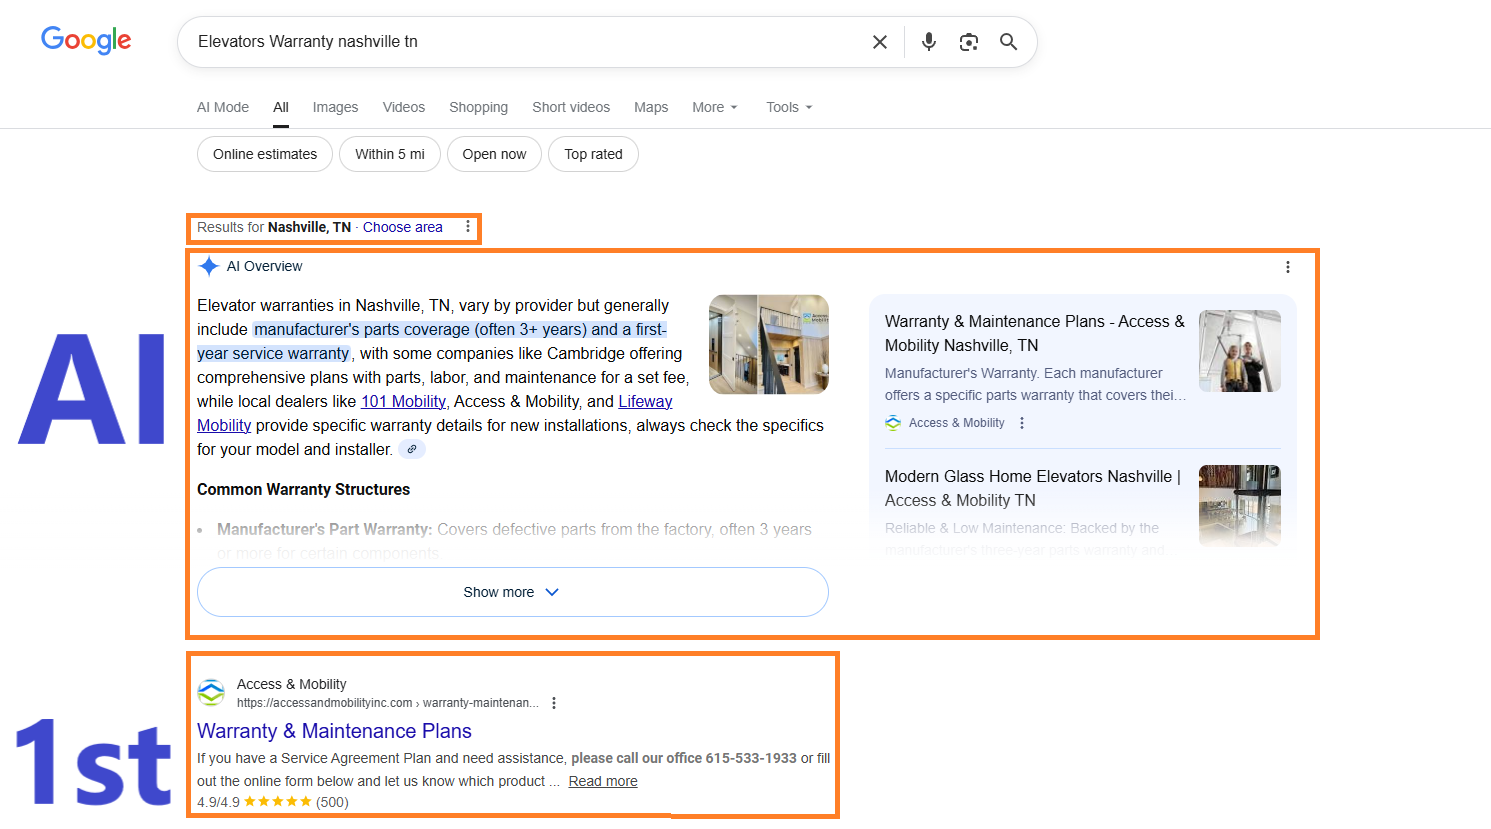Click the AI Overview sparkle icon
This screenshot has height=829, width=1491.
208,266
